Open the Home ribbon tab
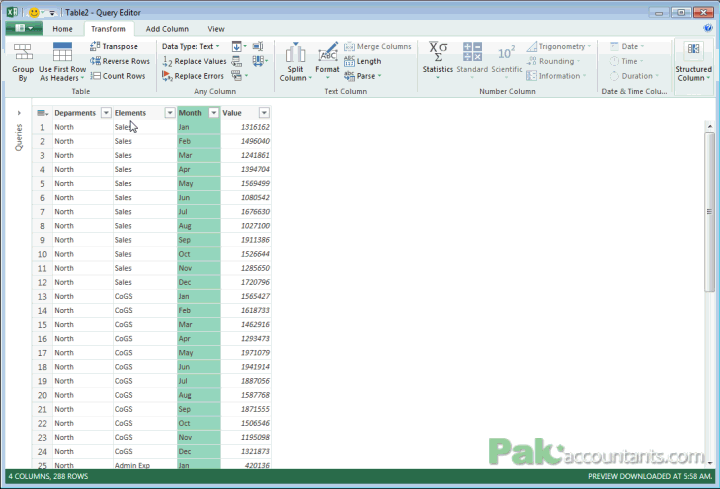 (x=62, y=29)
